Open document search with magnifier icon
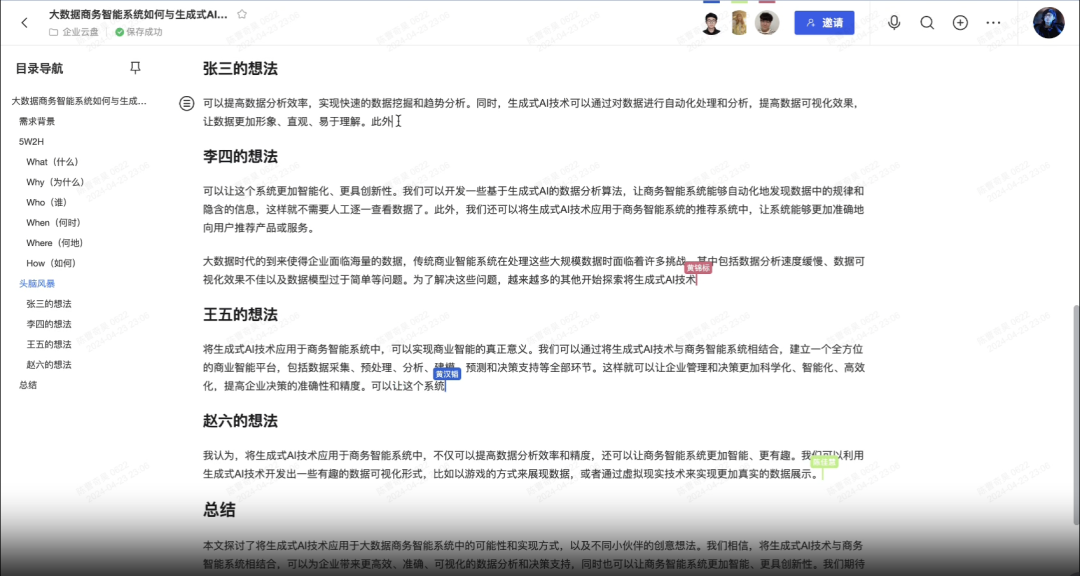Viewport: 1080px width, 576px height. coord(927,23)
